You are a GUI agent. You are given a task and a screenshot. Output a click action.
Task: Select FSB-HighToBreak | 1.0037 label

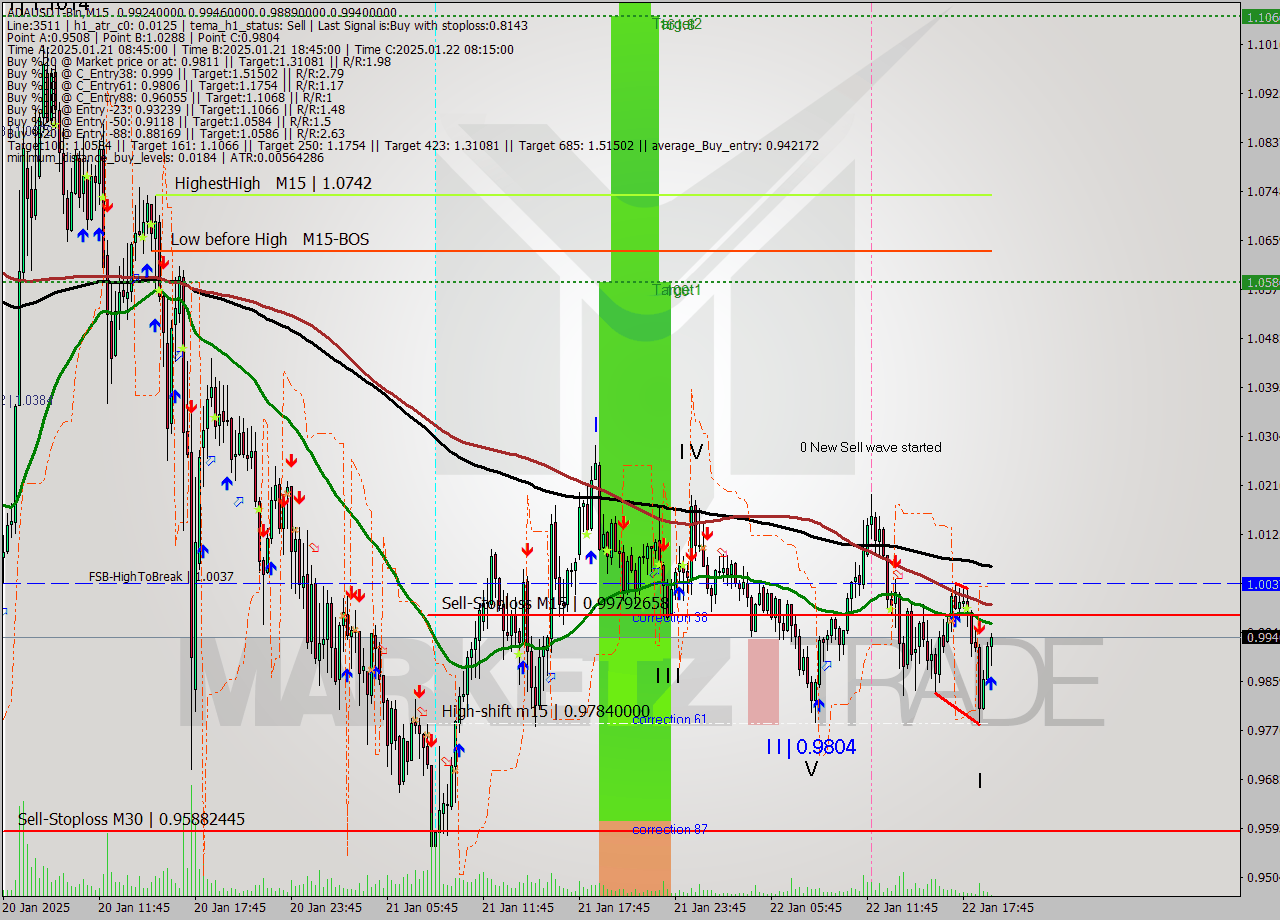coord(161,577)
